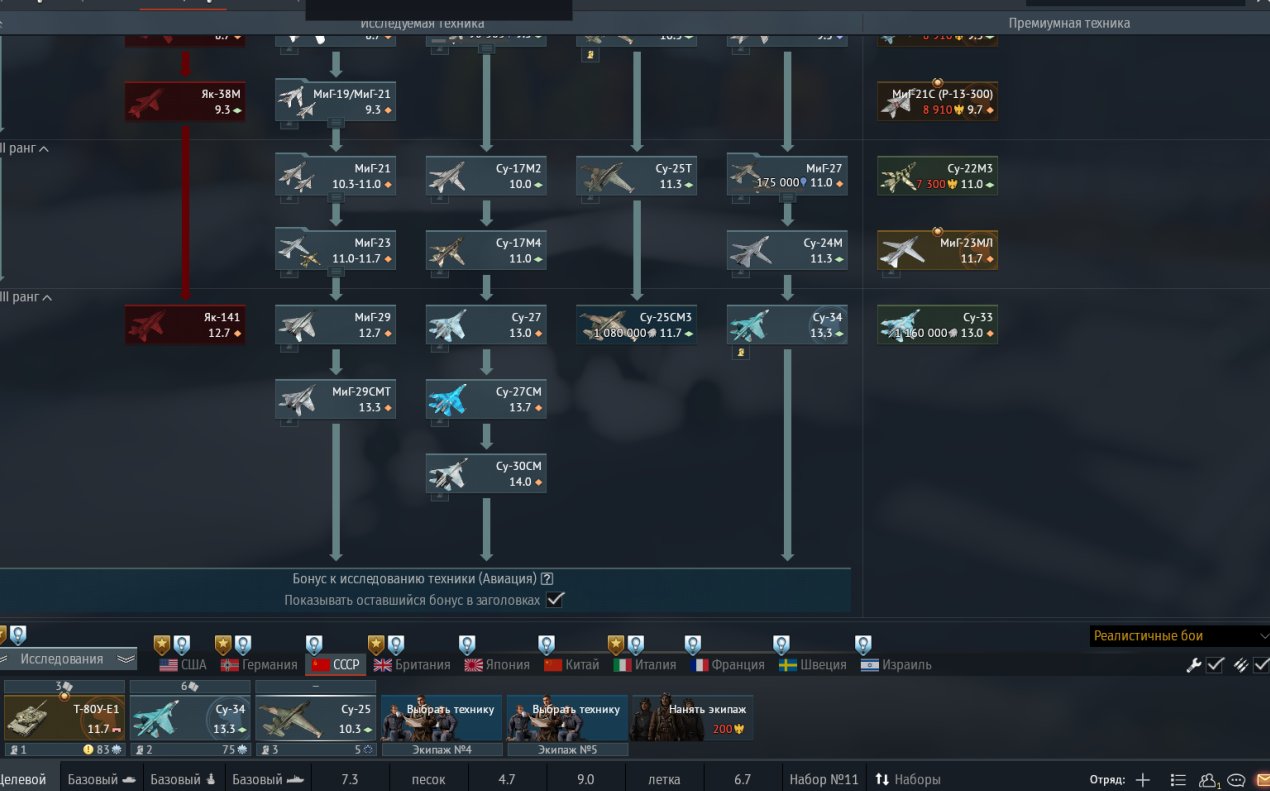Open the contacts list icon

pos(1209,780)
